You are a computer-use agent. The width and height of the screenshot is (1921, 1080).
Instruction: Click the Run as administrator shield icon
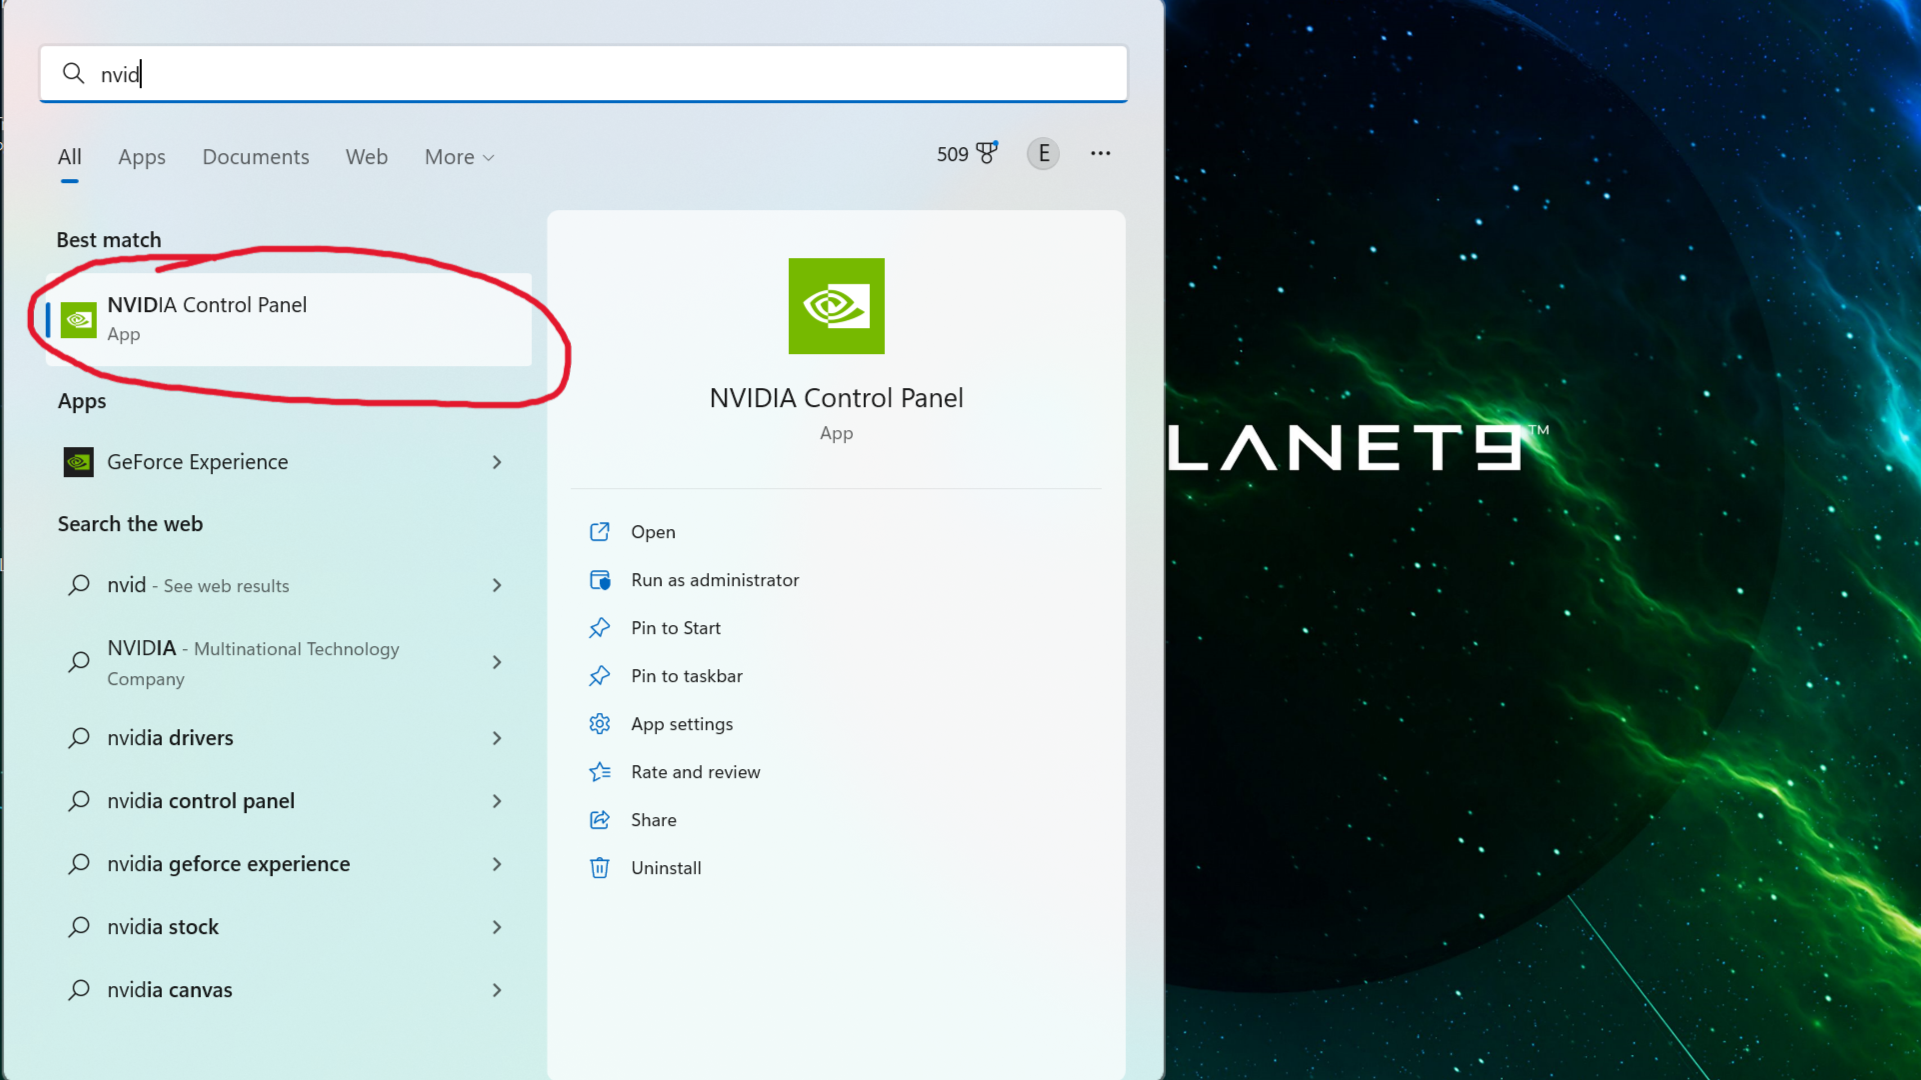coord(600,580)
